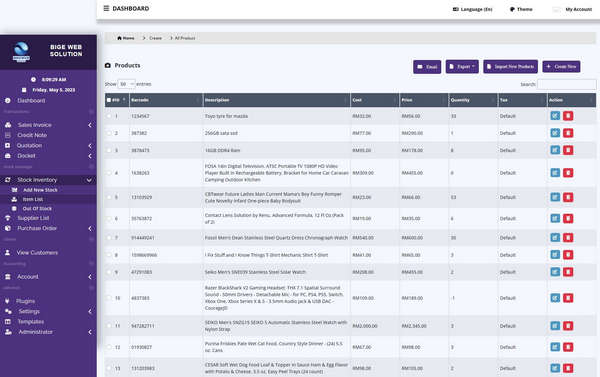The image size is (600, 377).
Task: Expand the Account submenu chevron
Action: tap(90, 276)
